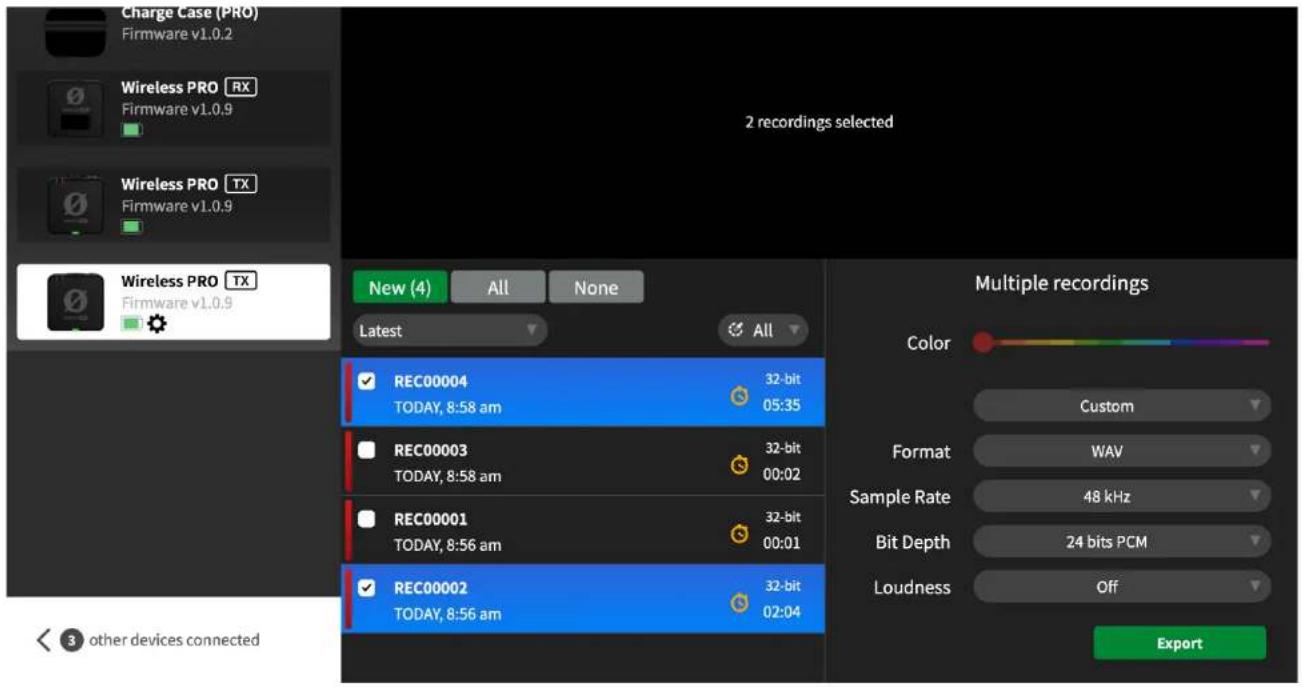Uncheck the REC00004 recording checkbox

[366, 381]
